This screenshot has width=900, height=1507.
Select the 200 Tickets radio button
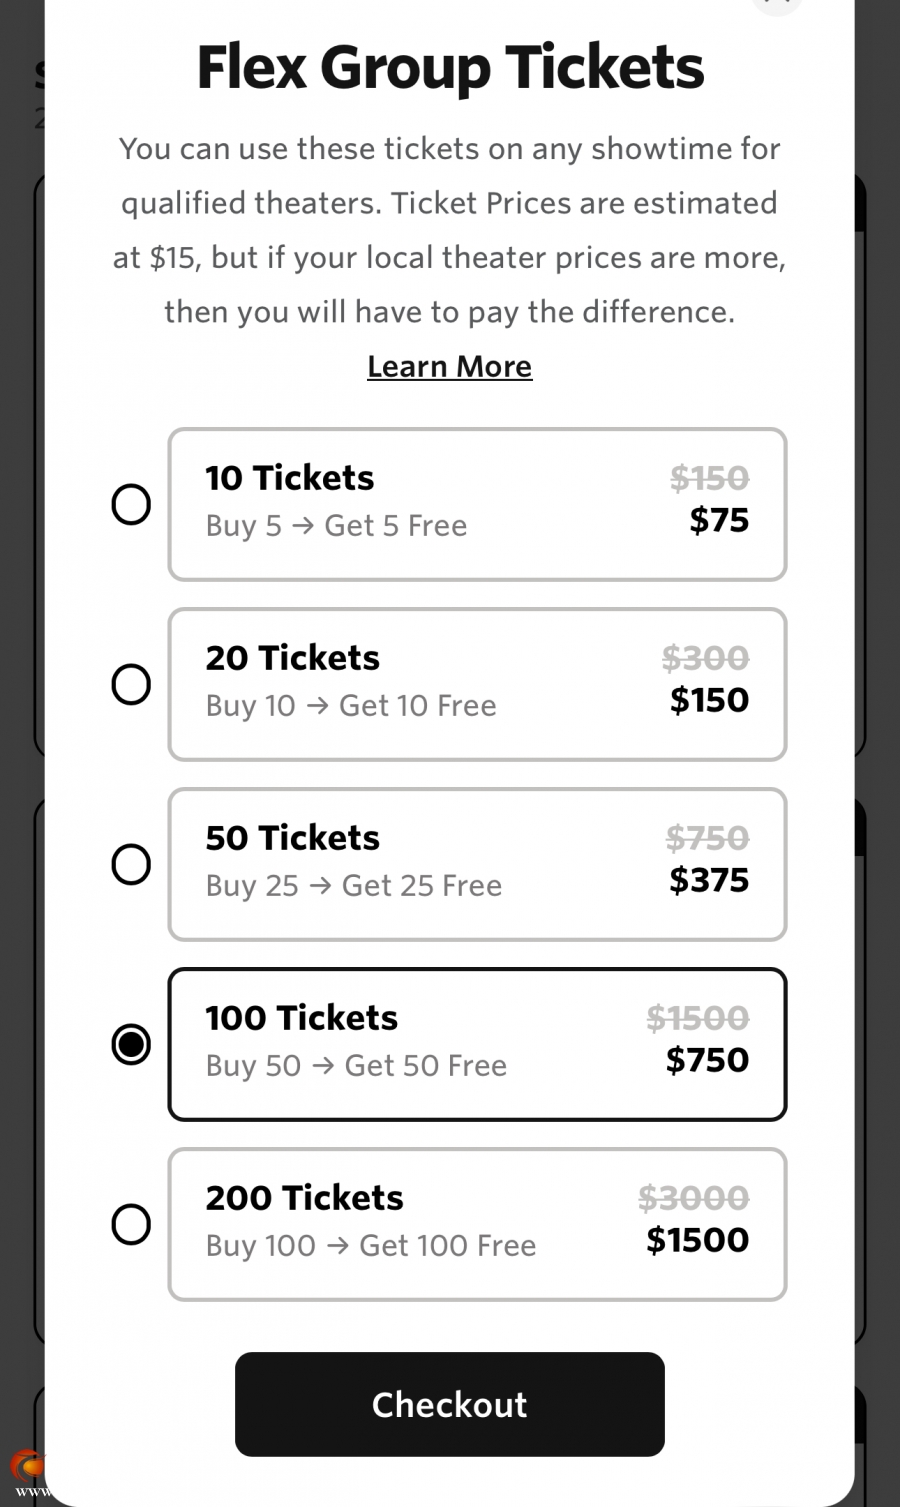(131, 1224)
